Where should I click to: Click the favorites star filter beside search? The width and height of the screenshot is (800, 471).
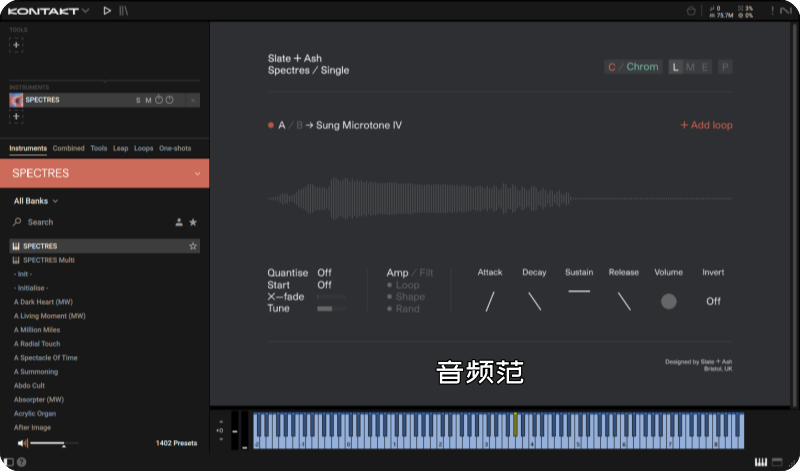point(193,222)
